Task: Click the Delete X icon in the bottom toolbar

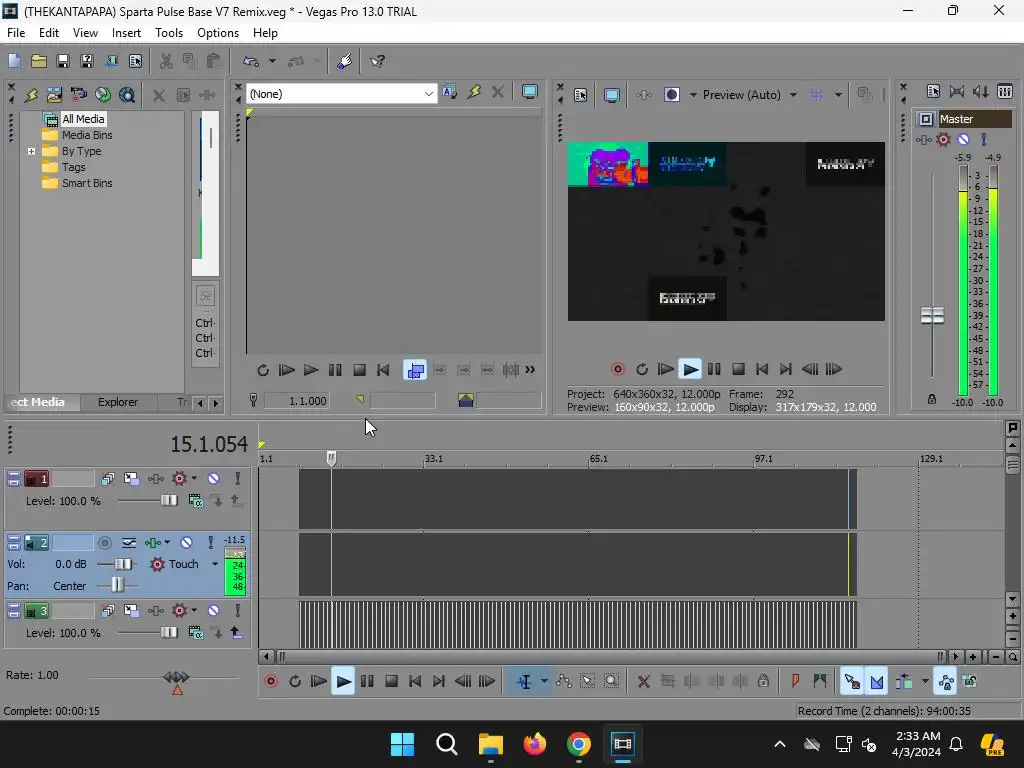Action: coord(643,682)
